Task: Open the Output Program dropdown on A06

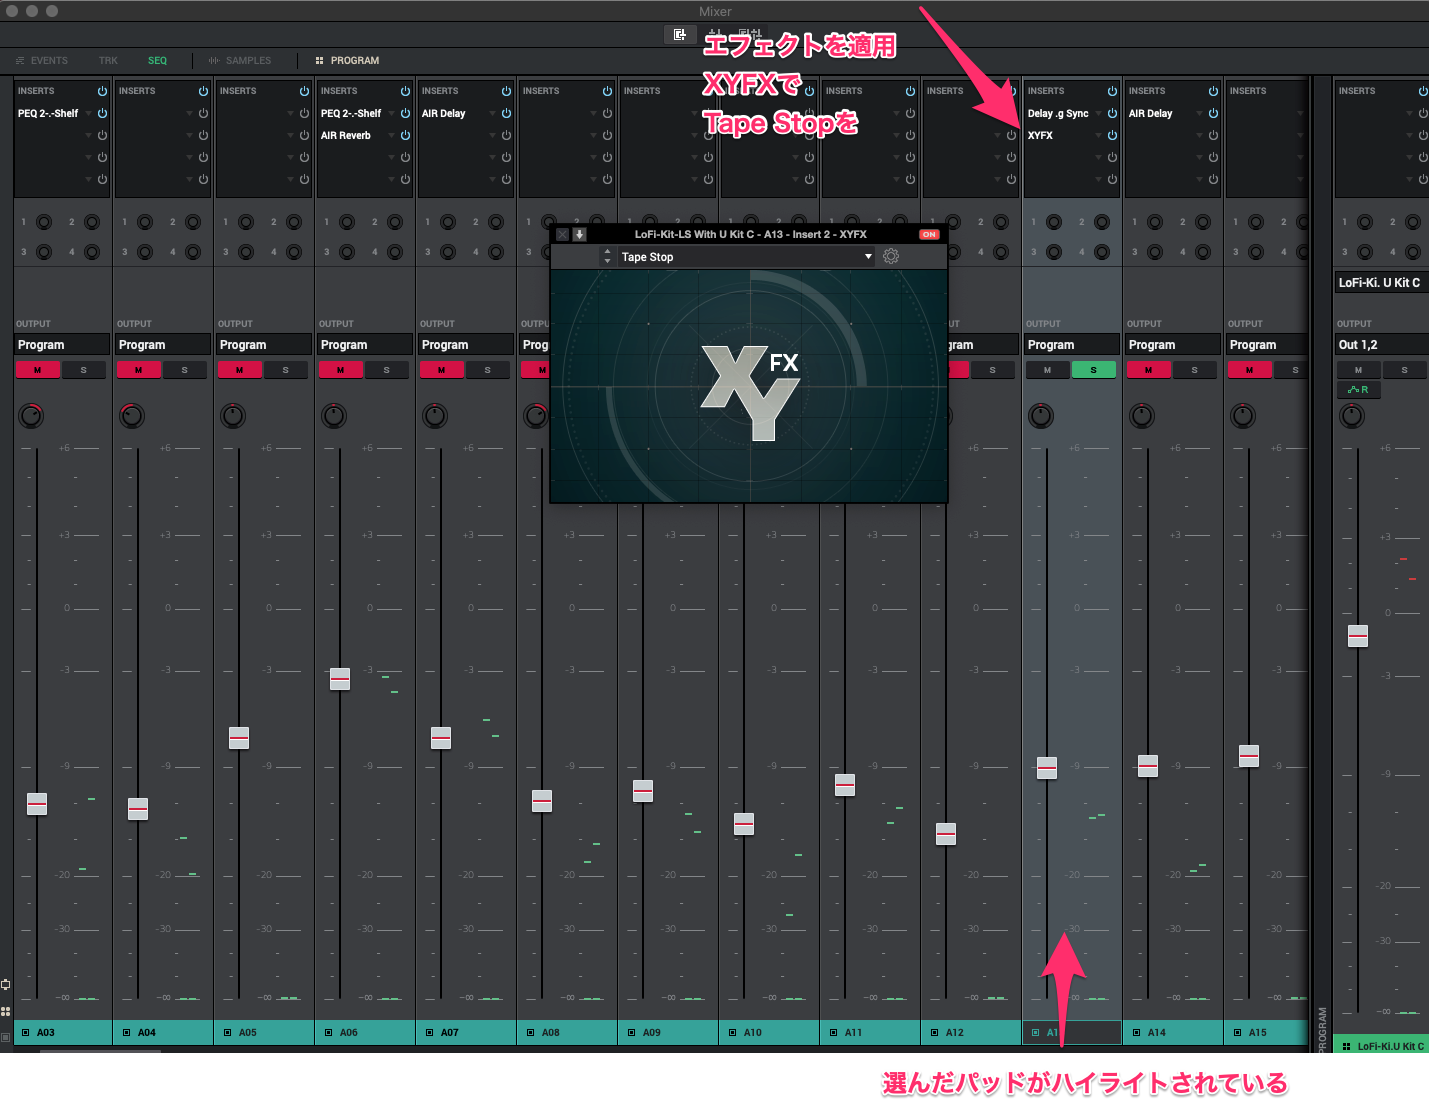Action: pyautogui.click(x=365, y=345)
